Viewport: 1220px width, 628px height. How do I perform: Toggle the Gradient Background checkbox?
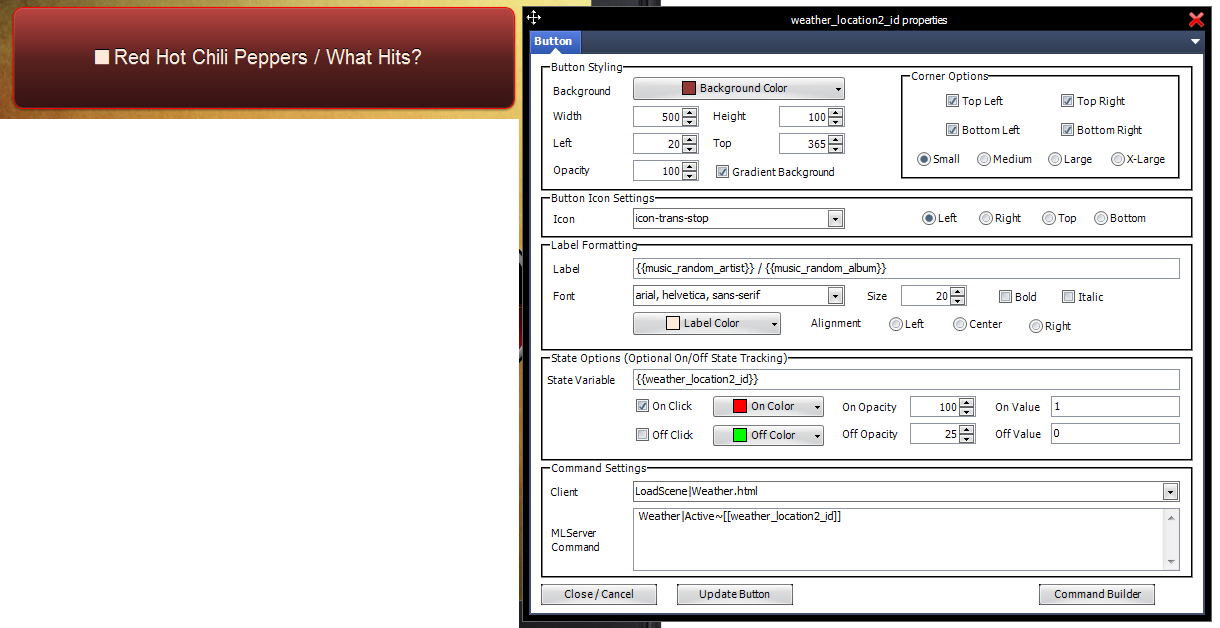(723, 172)
